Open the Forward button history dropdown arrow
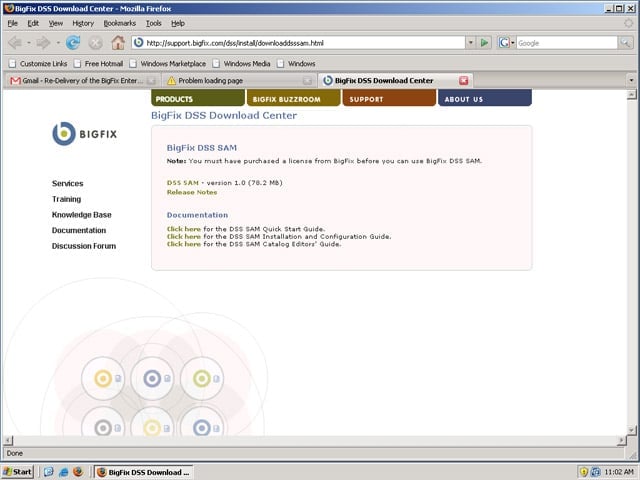This screenshot has height=480, width=640. coord(58,42)
